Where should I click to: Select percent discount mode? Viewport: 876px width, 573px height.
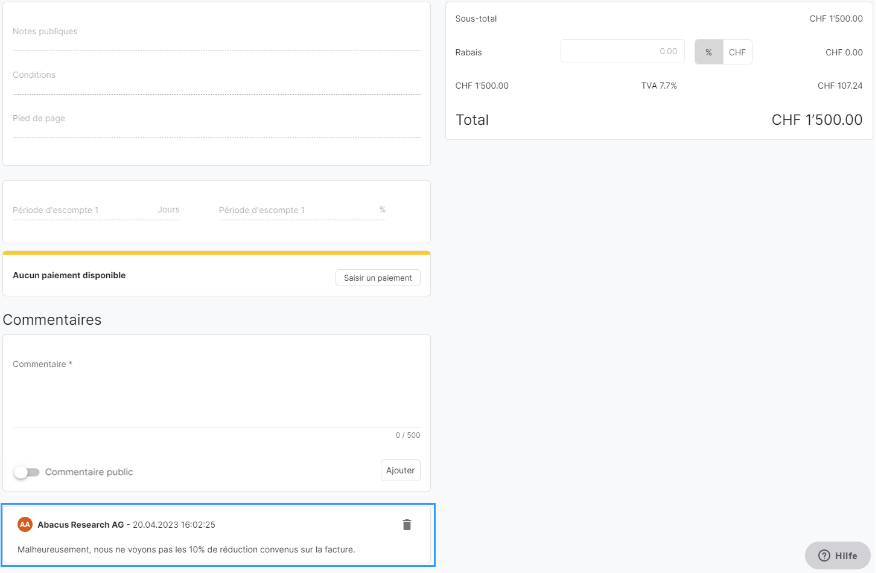click(x=709, y=52)
